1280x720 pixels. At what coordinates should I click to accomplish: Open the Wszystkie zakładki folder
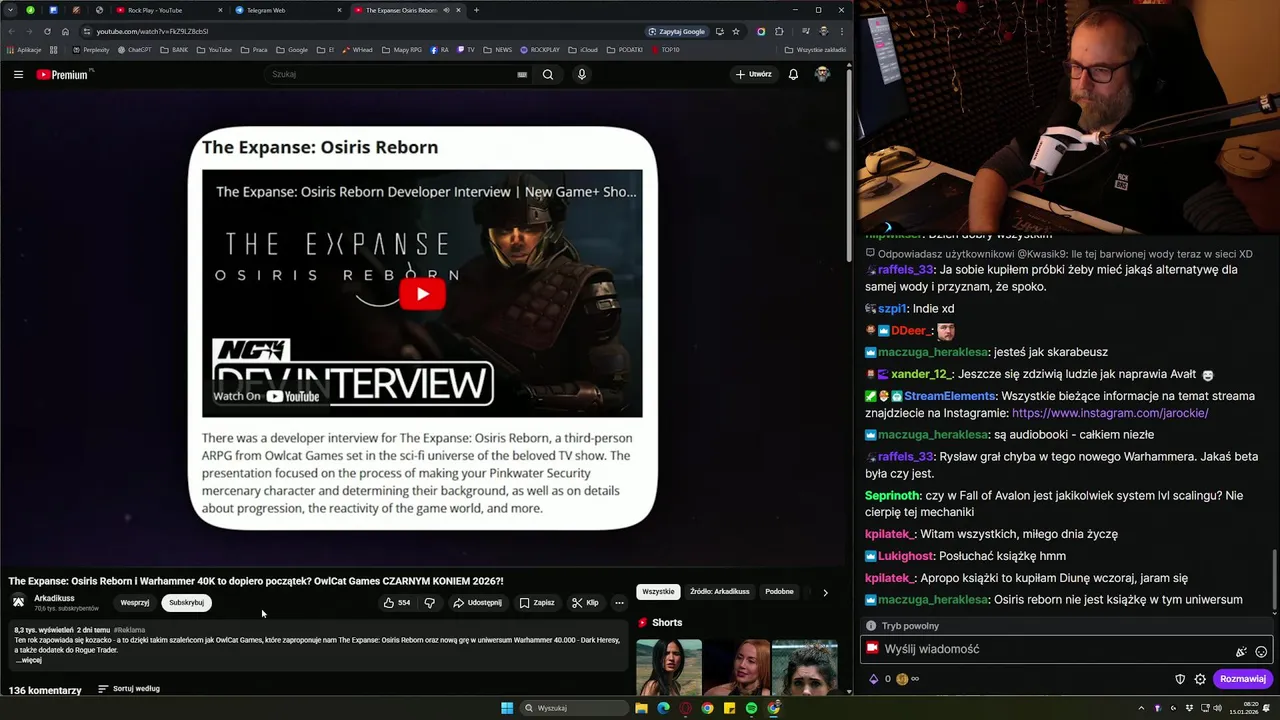pyautogui.click(x=815, y=49)
